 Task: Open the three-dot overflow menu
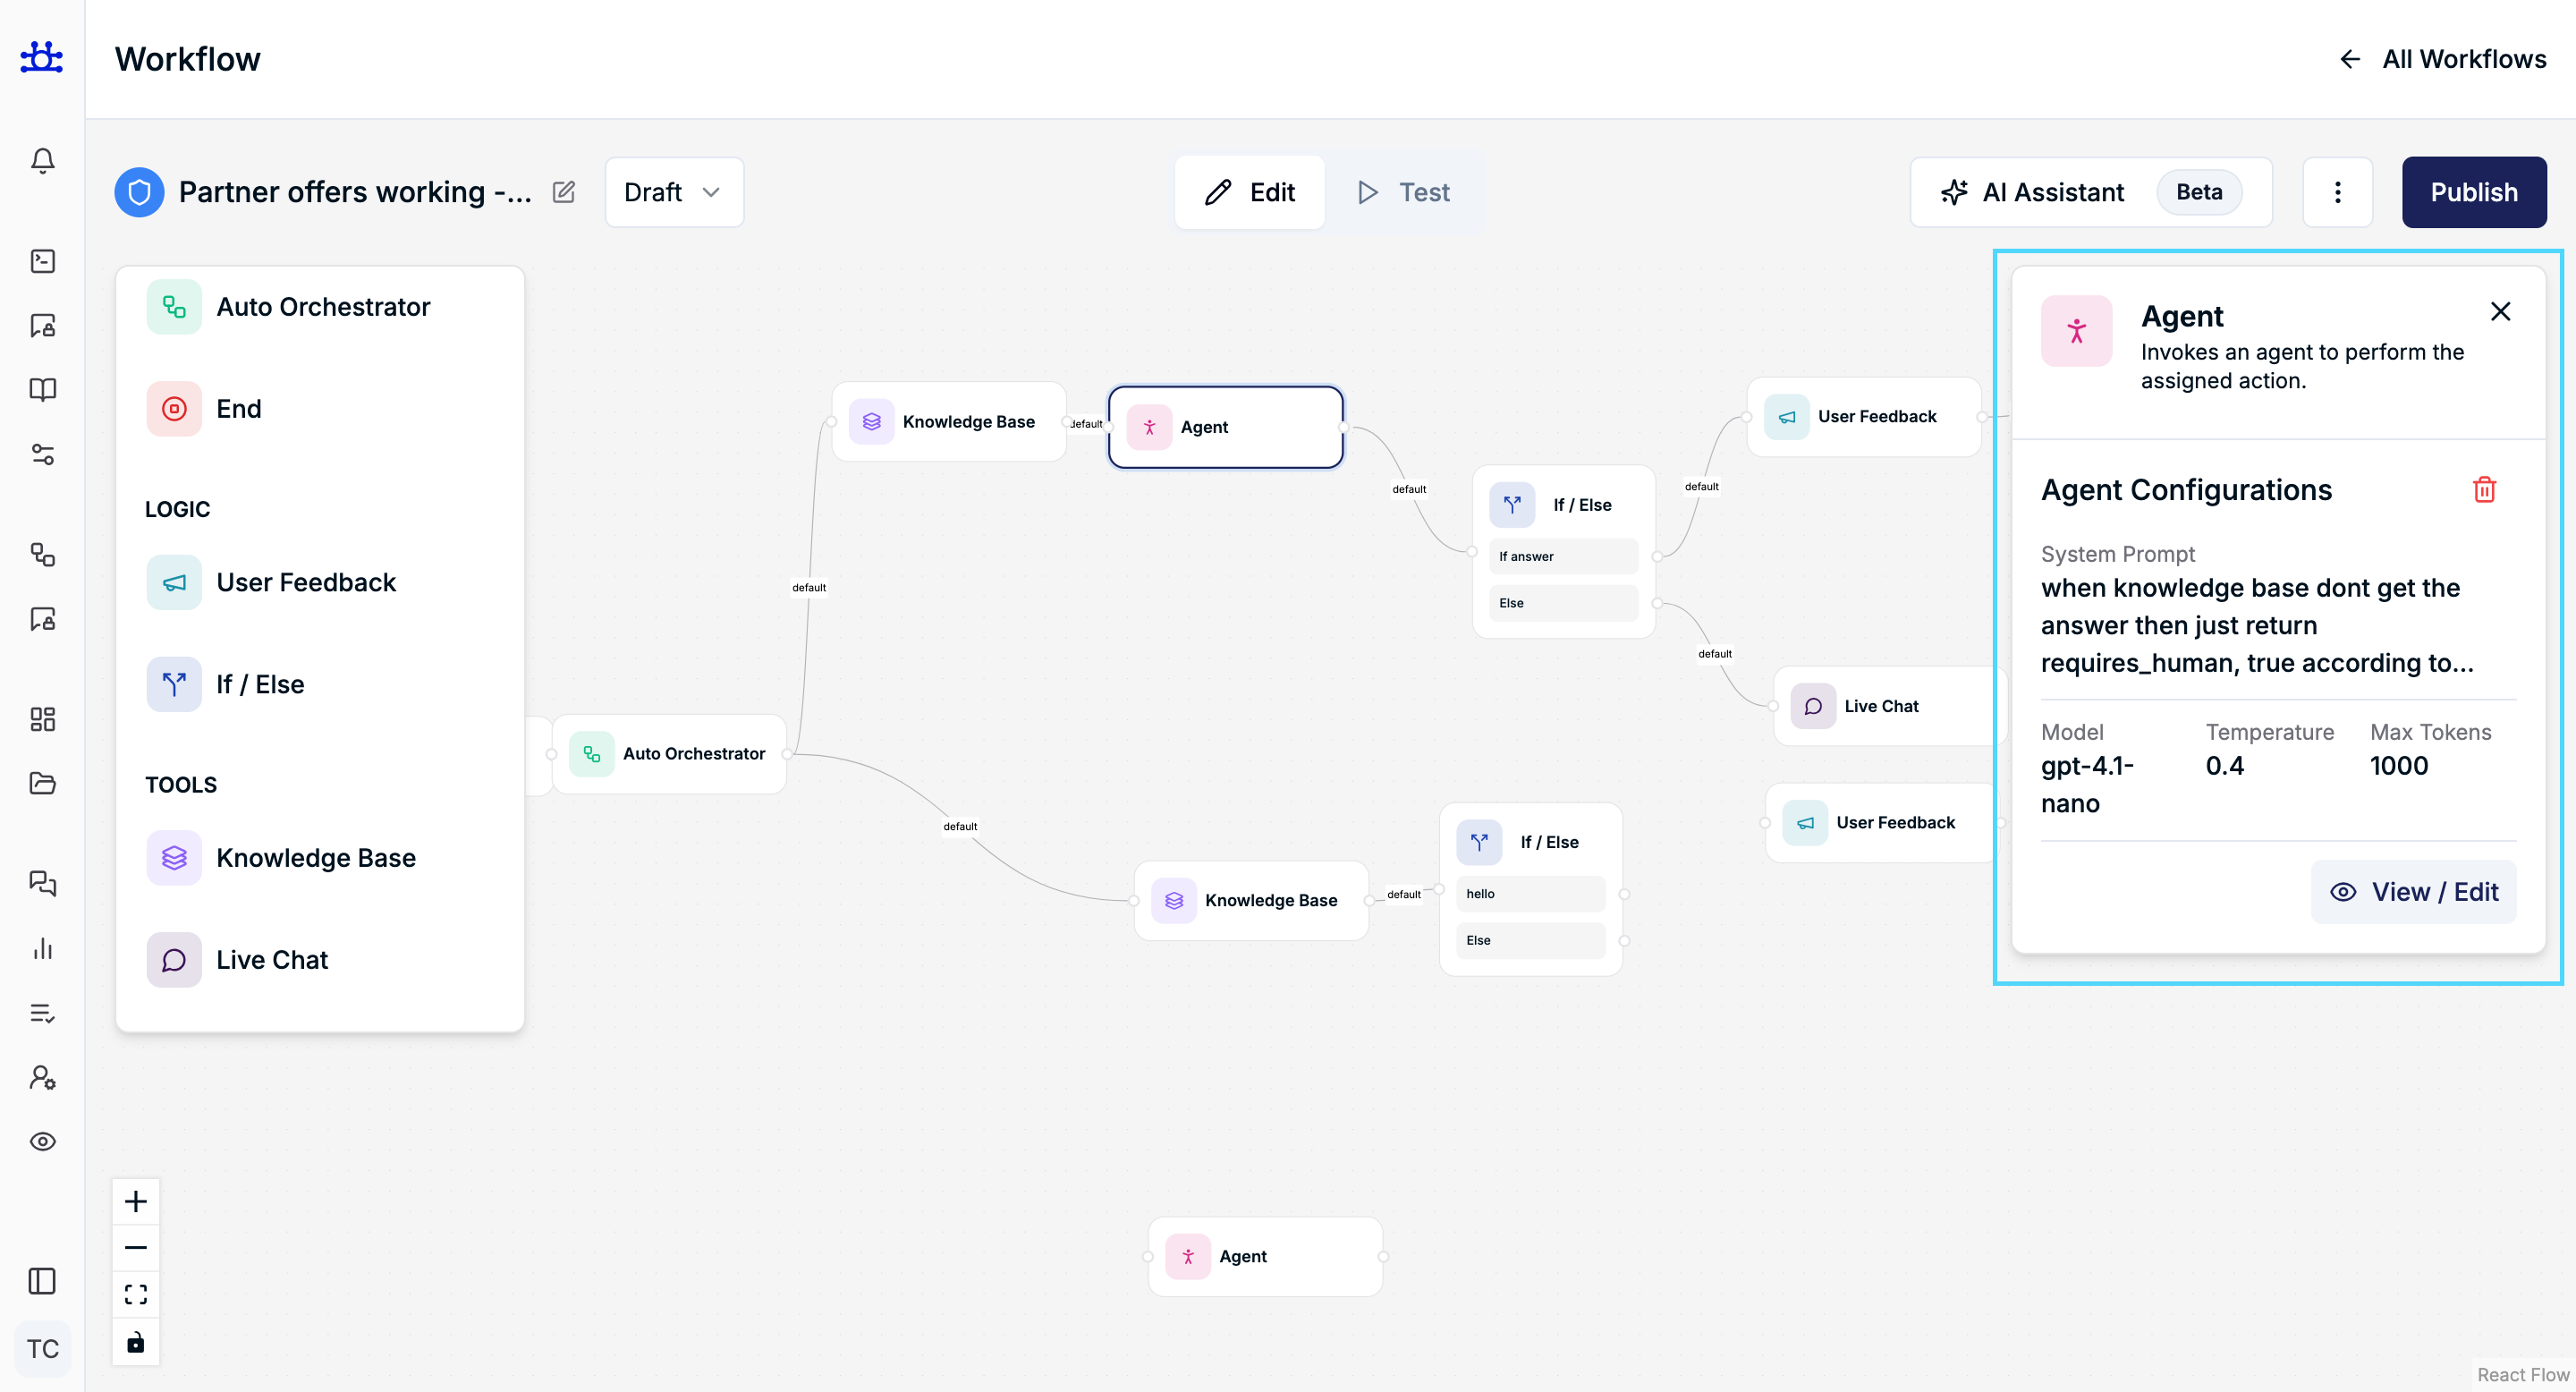coord(2338,192)
